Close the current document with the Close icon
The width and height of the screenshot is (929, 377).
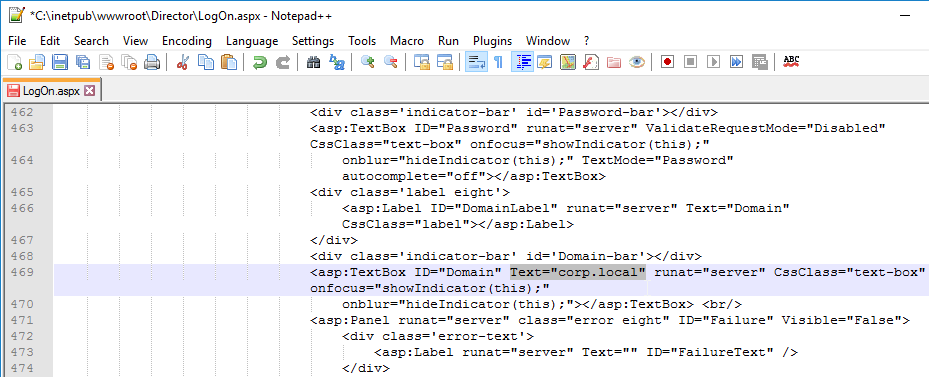coord(106,62)
